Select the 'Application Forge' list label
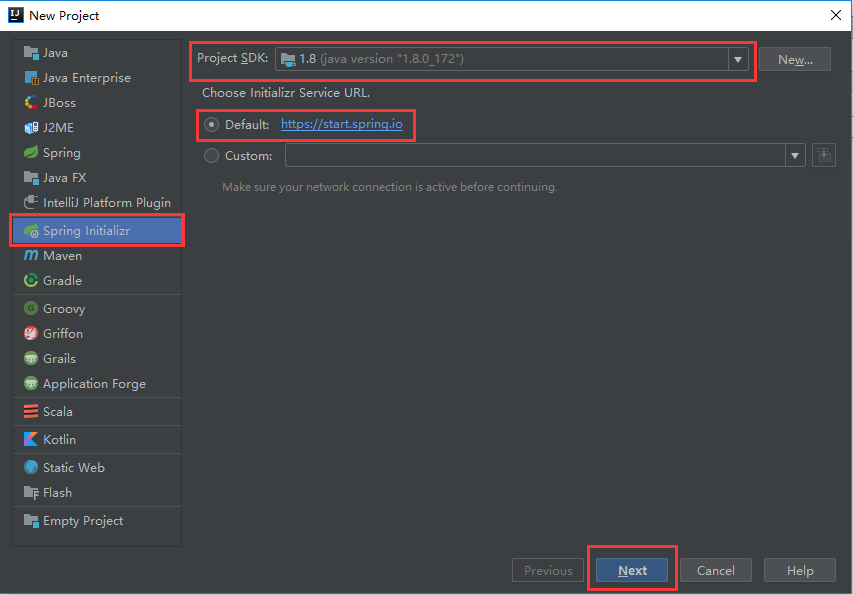The width and height of the screenshot is (853, 595). coord(95,384)
